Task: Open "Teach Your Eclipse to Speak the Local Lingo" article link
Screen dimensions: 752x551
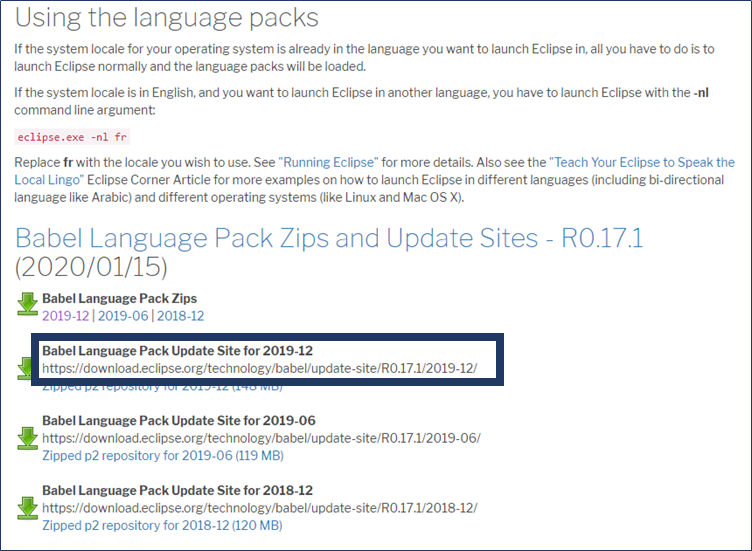Action: (x=644, y=163)
